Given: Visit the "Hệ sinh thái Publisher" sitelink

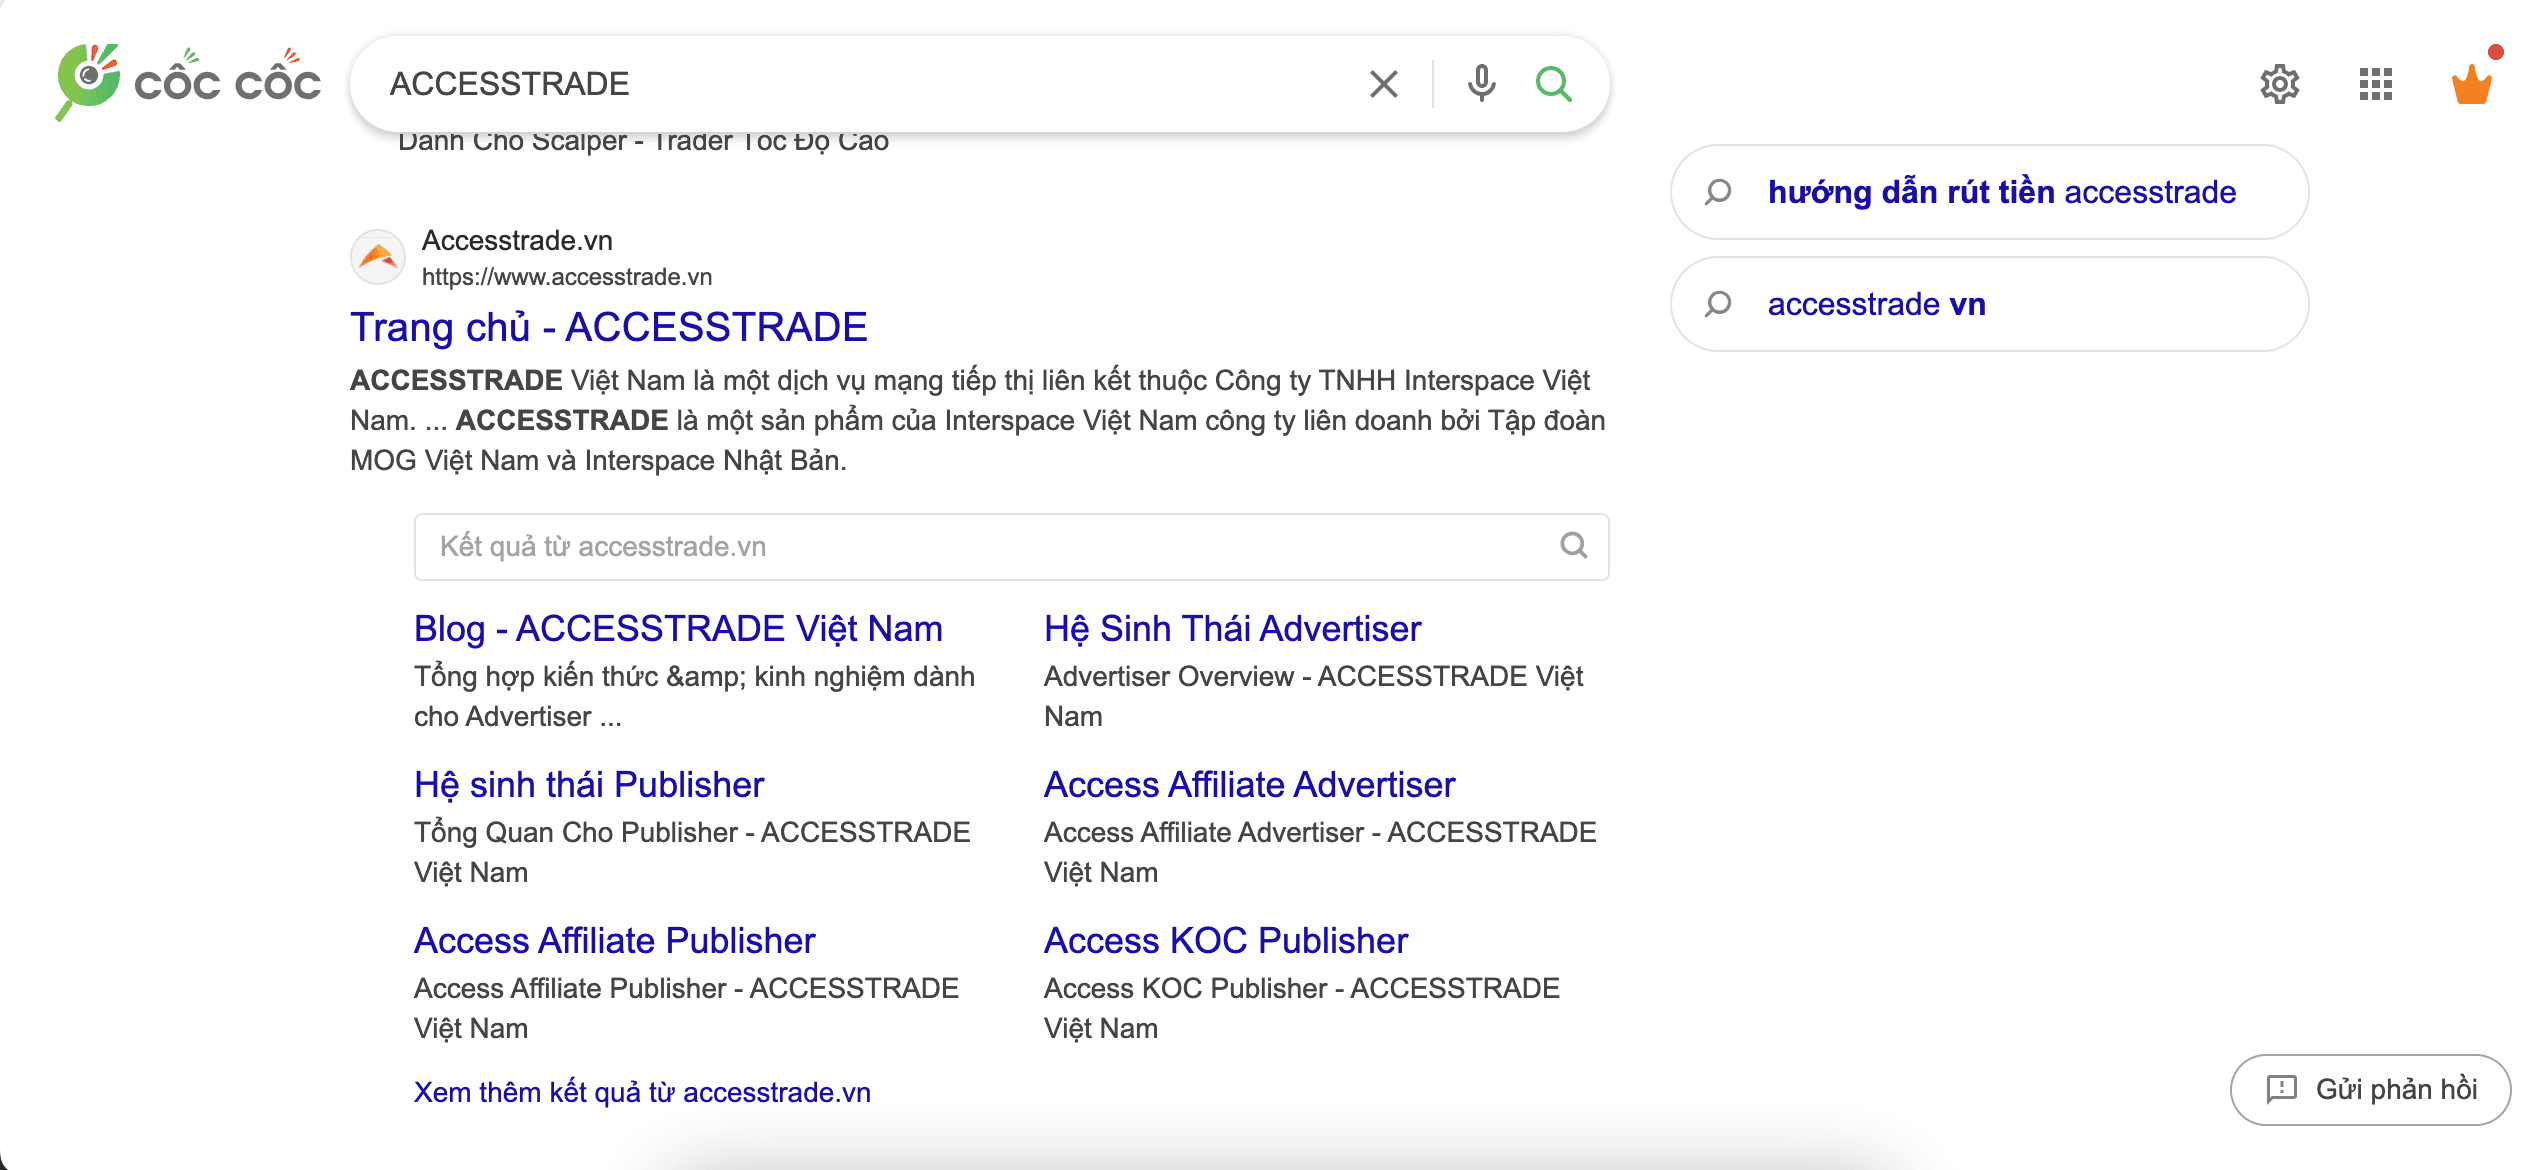Looking at the screenshot, I should coord(589,784).
